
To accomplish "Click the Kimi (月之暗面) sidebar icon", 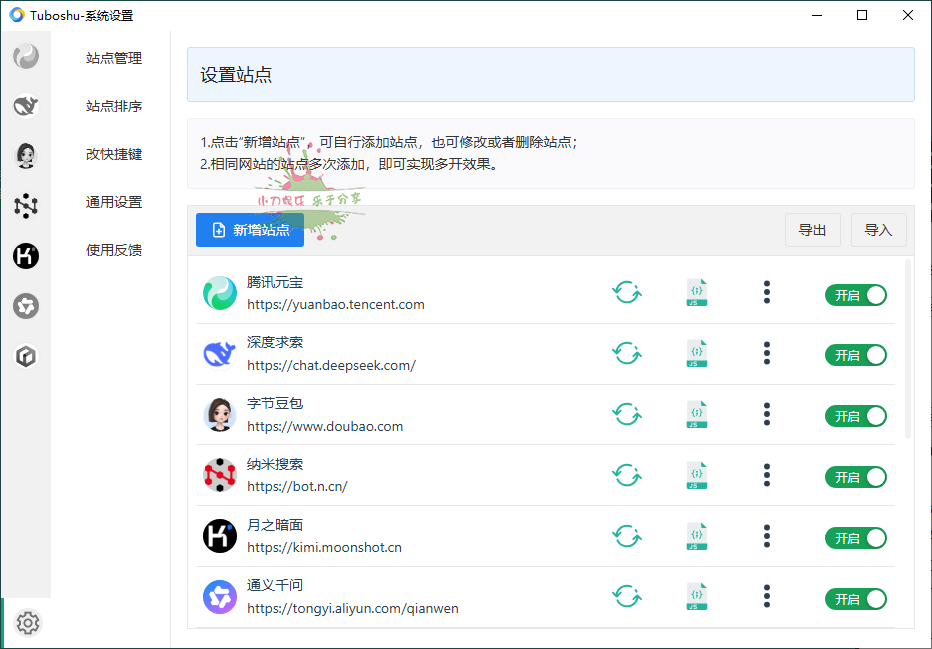I will (x=26, y=256).
